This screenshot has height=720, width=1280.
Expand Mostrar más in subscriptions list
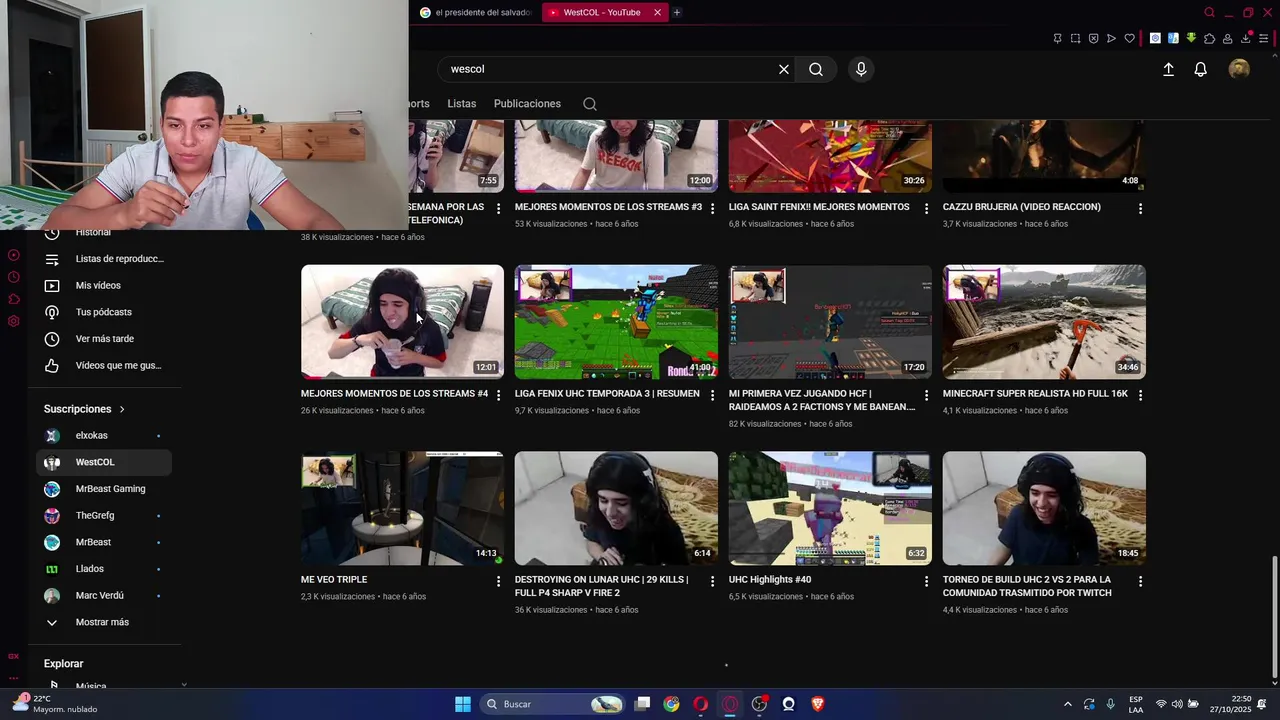[x=104, y=622]
